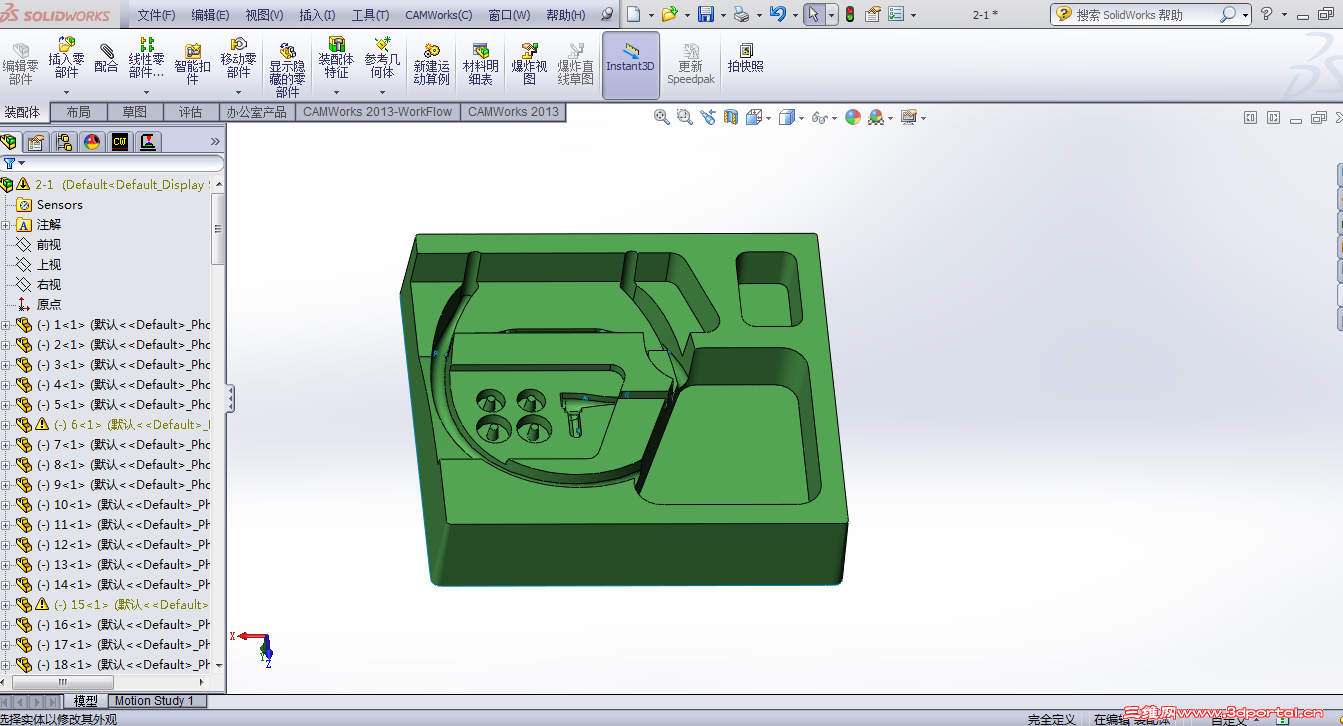Click the New document icon
Viewport: 1343px width, 726px height.
click(x=633, y=14)
